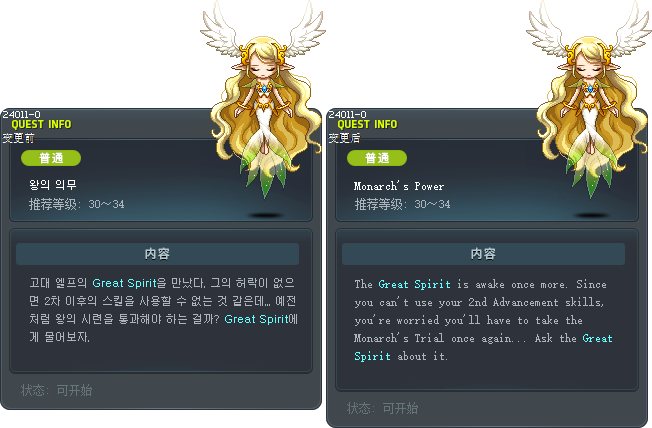Click second Great Spirit link in Korean text

click(256, 319)
